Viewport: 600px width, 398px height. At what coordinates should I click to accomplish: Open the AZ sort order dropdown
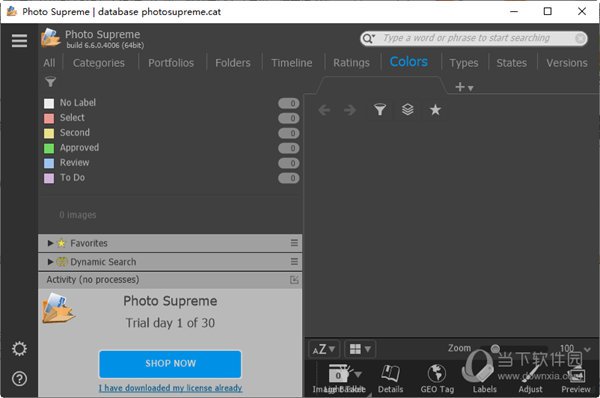coord(324,349)
